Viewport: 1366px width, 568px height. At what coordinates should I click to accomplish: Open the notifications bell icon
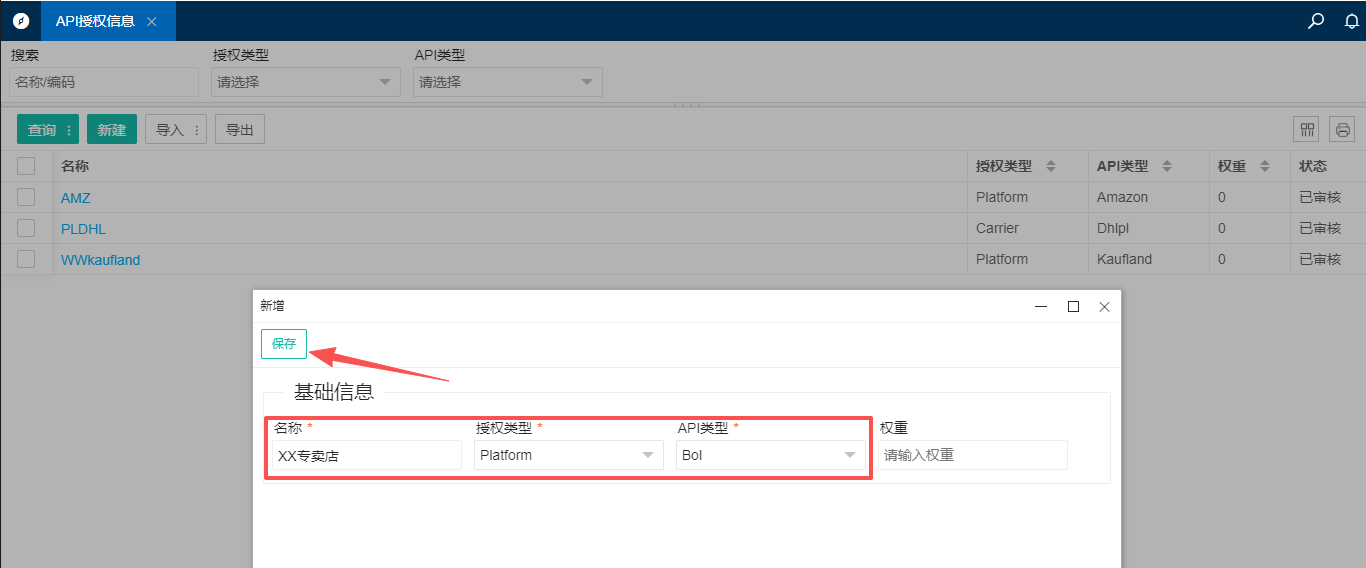[1352, 21]
